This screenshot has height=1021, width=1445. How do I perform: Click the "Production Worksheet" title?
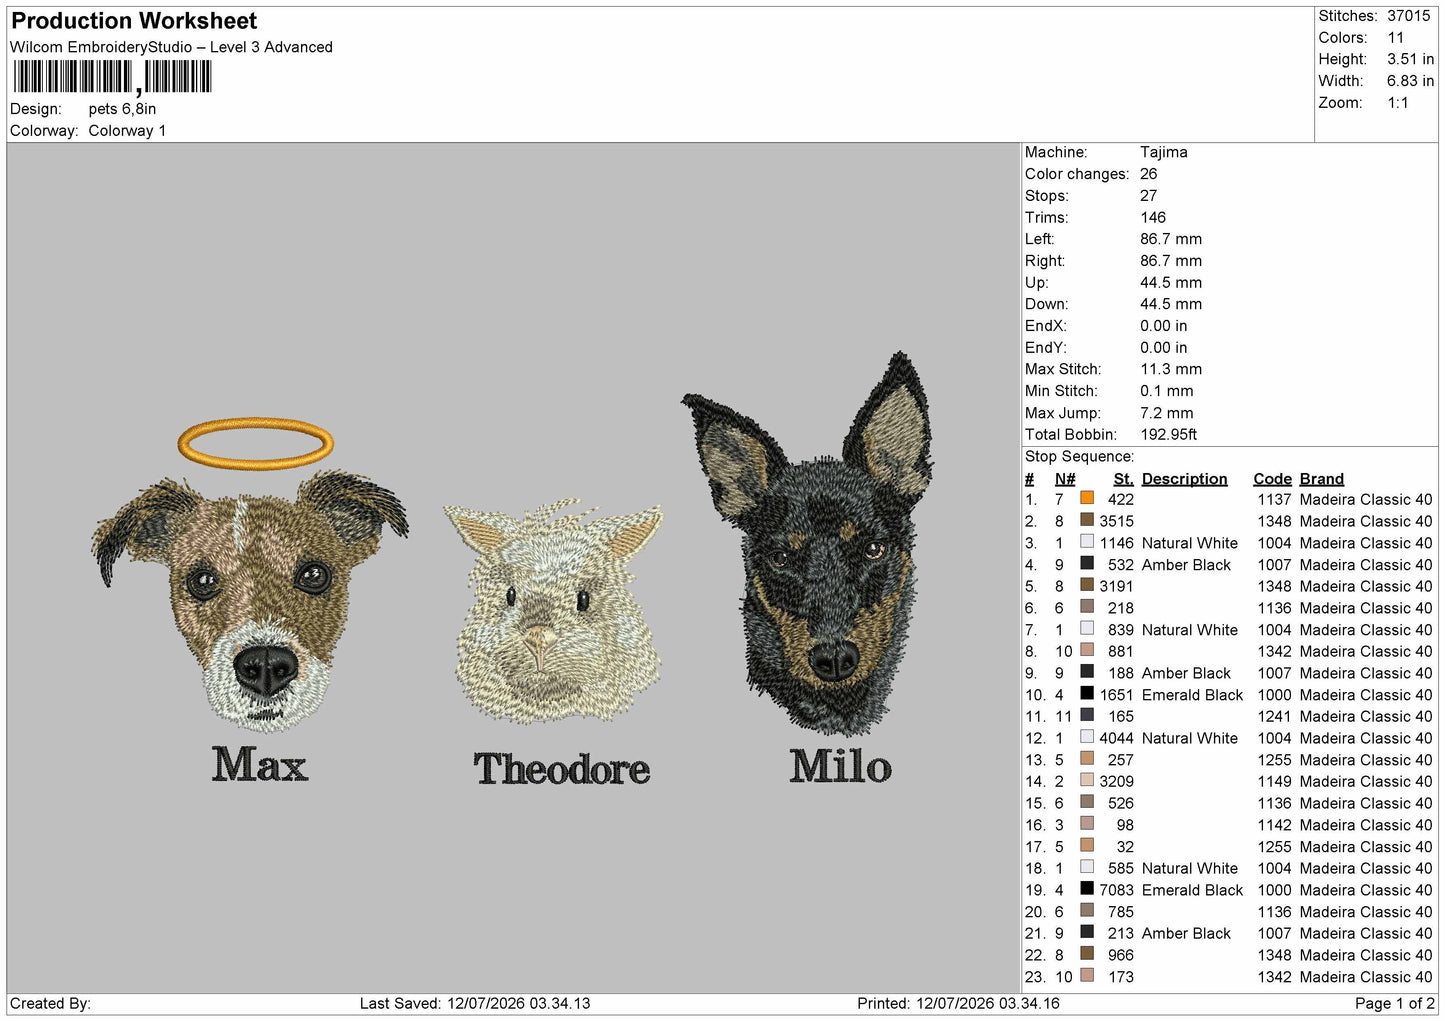(134, 21)
